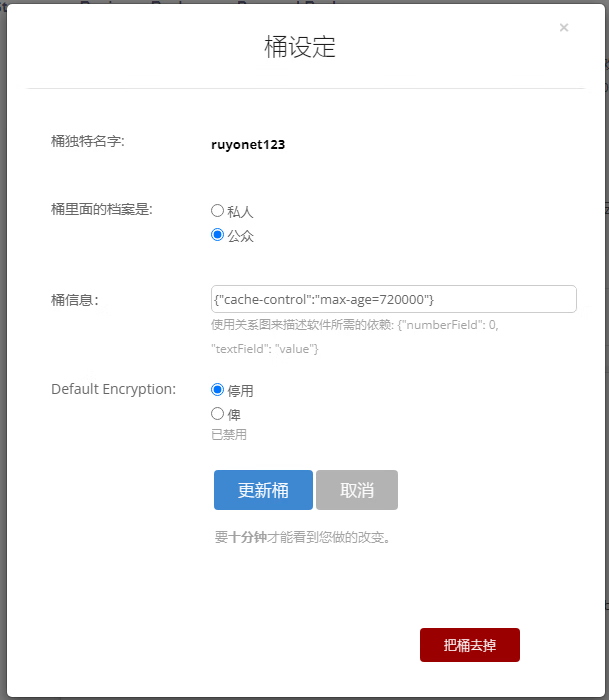This screenshot has height=700, width=609.
Task: Click the 俾 label text
Action: (x=234, y=414)
